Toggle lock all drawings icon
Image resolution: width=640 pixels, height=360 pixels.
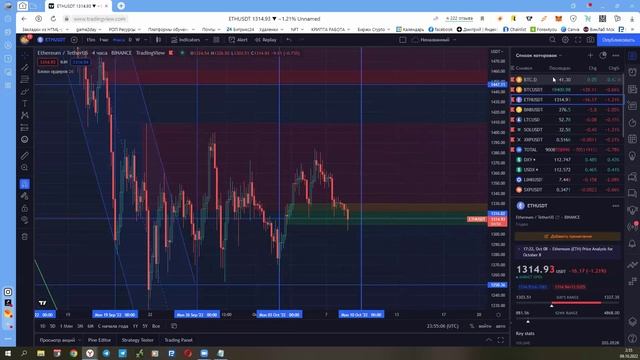pos(25,208)
